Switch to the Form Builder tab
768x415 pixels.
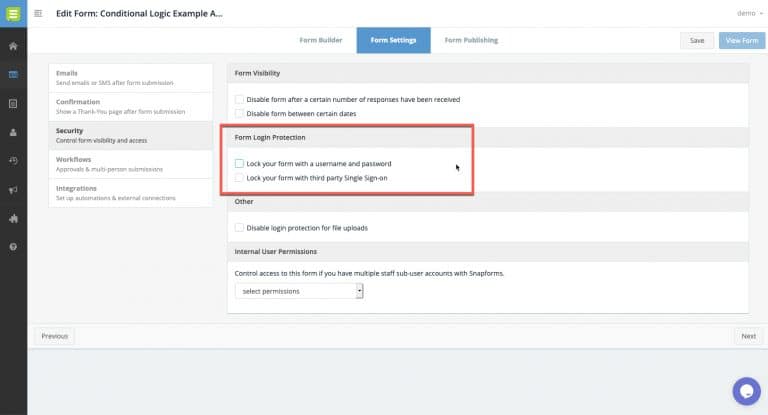[320, 40]
